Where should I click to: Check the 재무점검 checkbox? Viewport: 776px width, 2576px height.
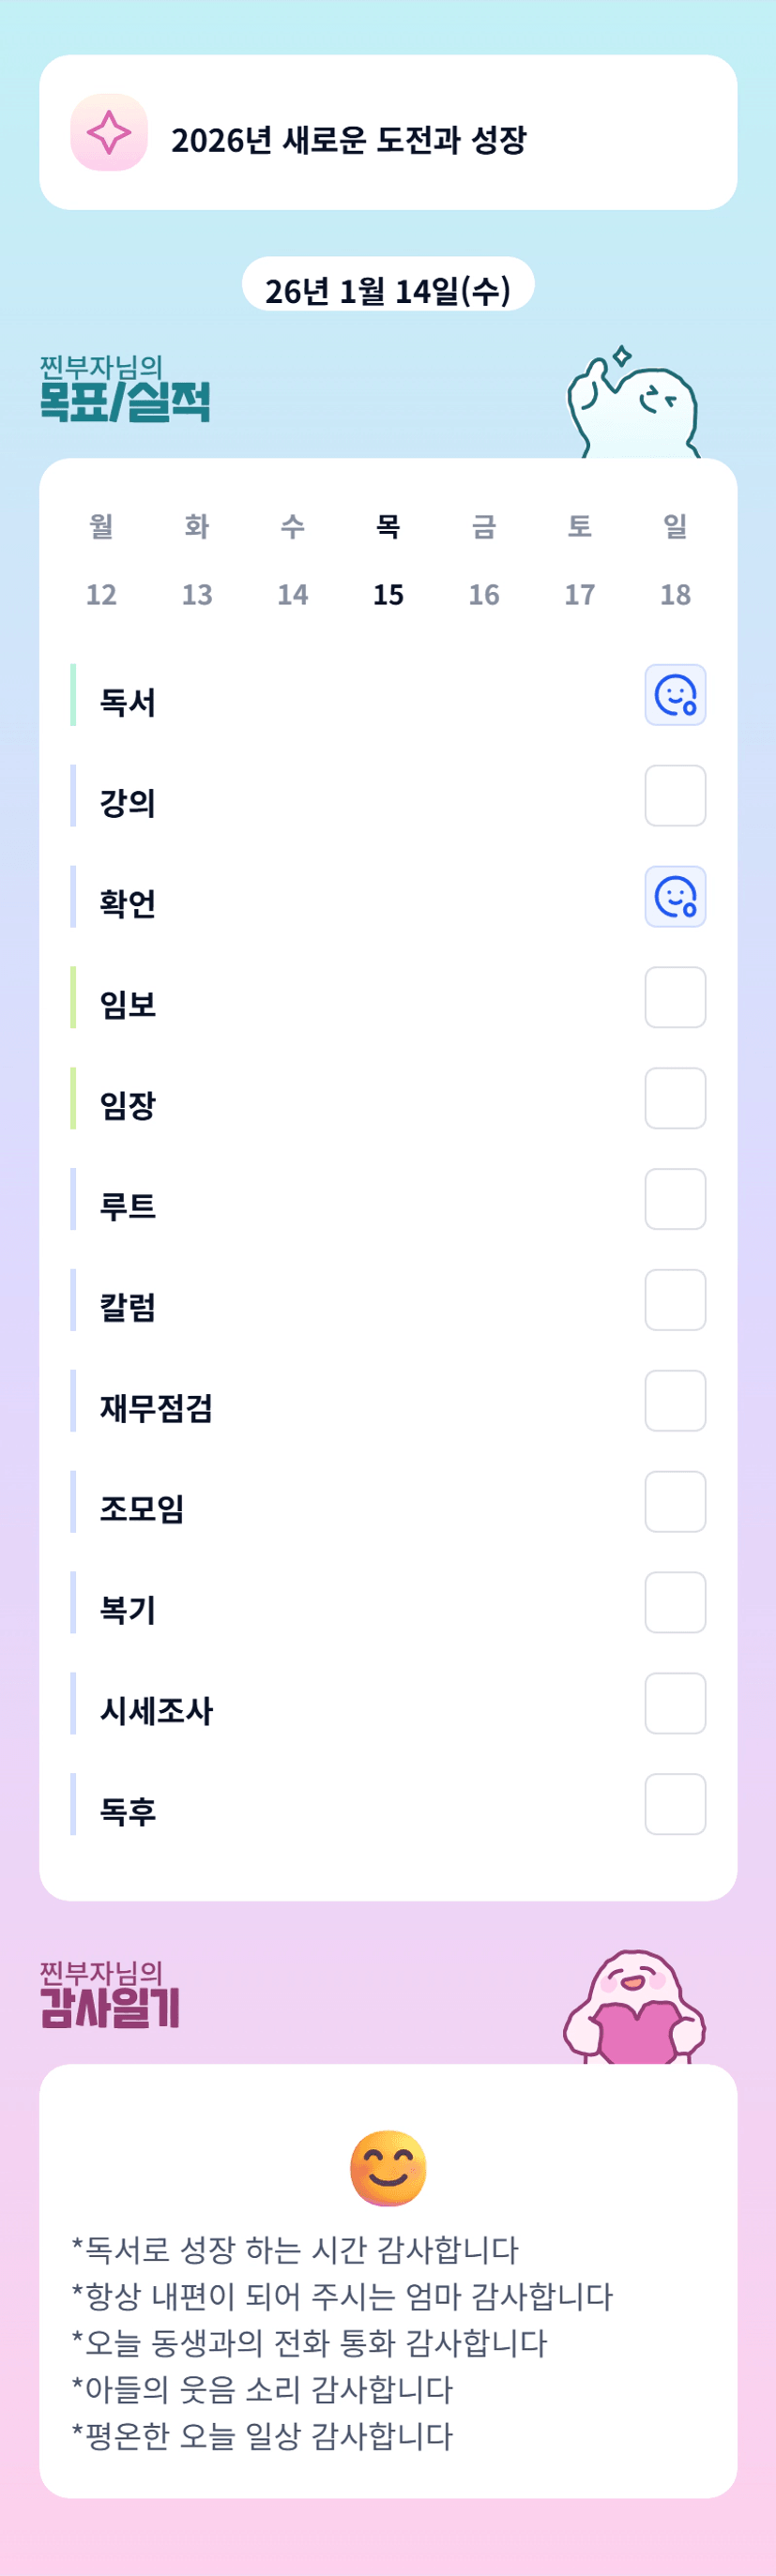(x=675, y=1401)
